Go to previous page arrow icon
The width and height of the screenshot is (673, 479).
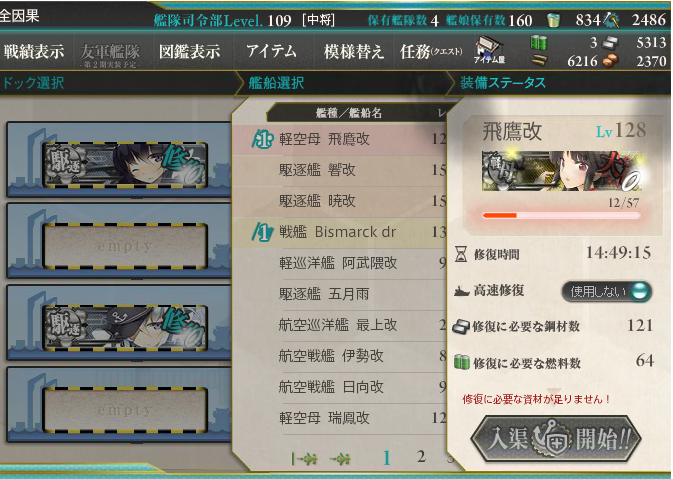(340, 460)
